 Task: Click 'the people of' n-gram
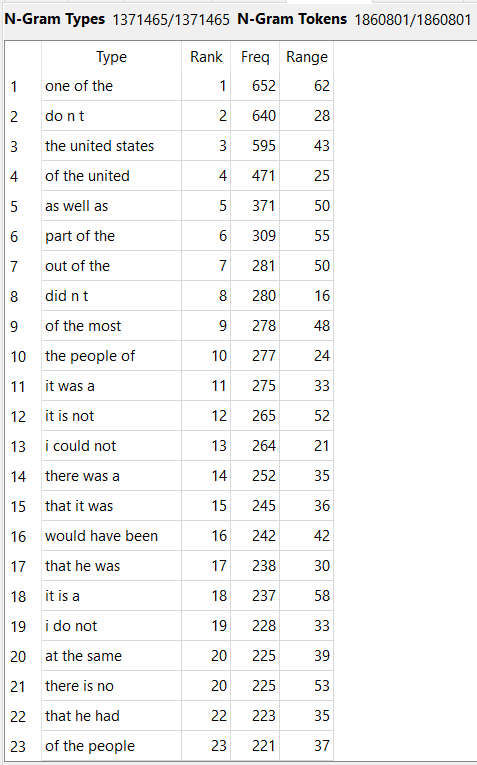pyautogui.click(x=90, y=356)
